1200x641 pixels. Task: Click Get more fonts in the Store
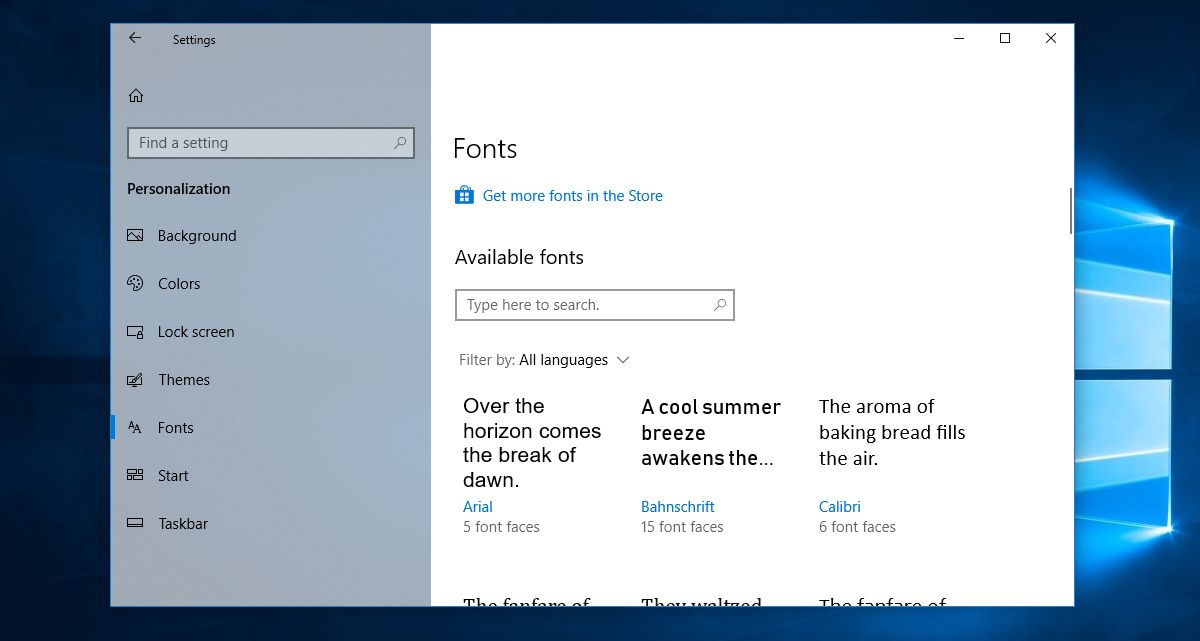(573, 196)
